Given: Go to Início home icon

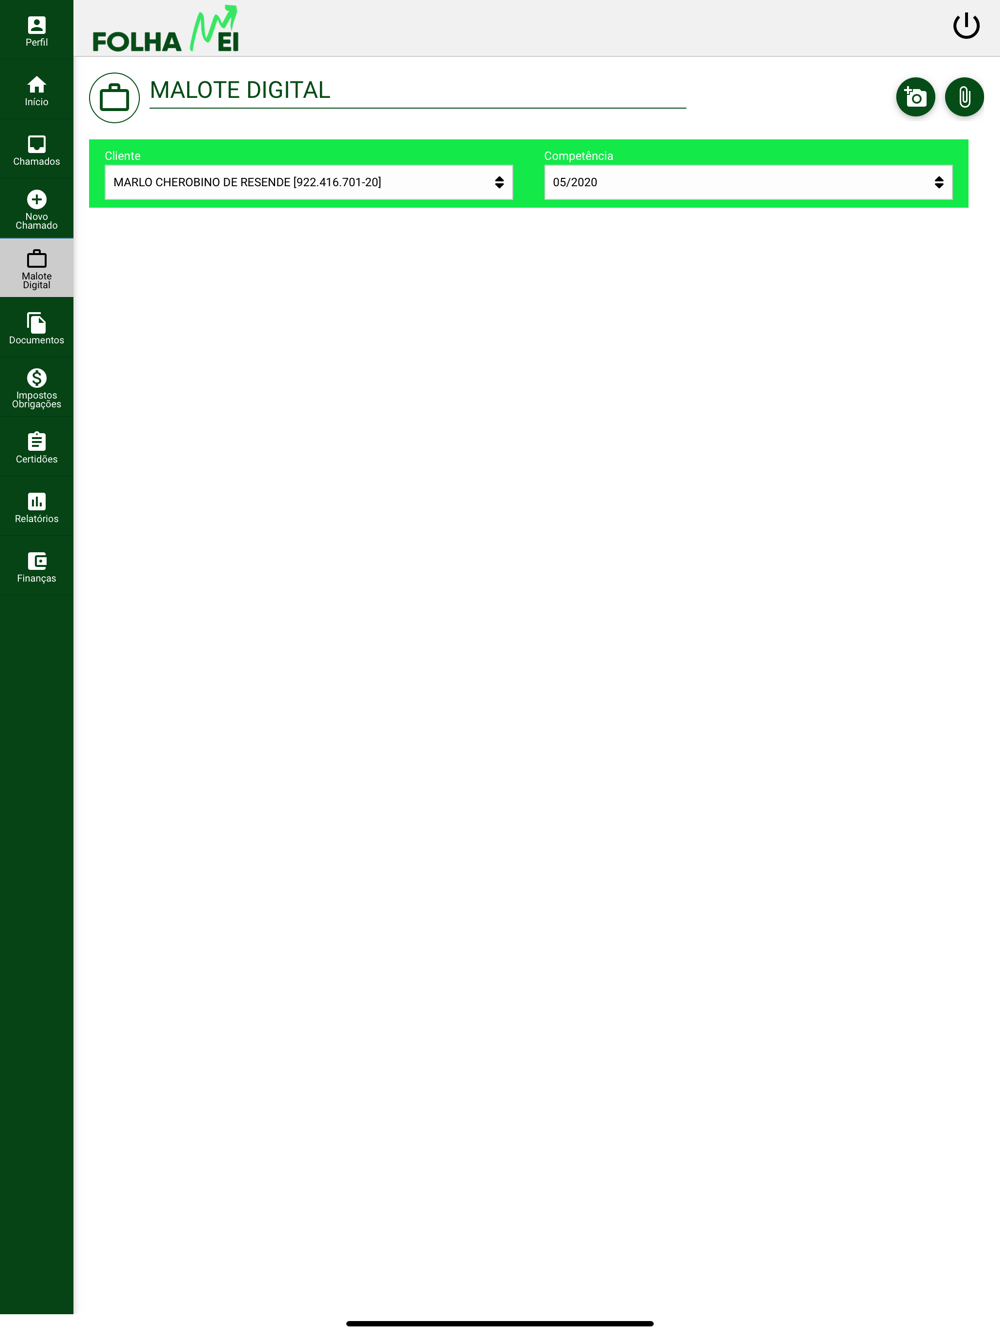Looking at the screenshot, I should coord(36,90).
